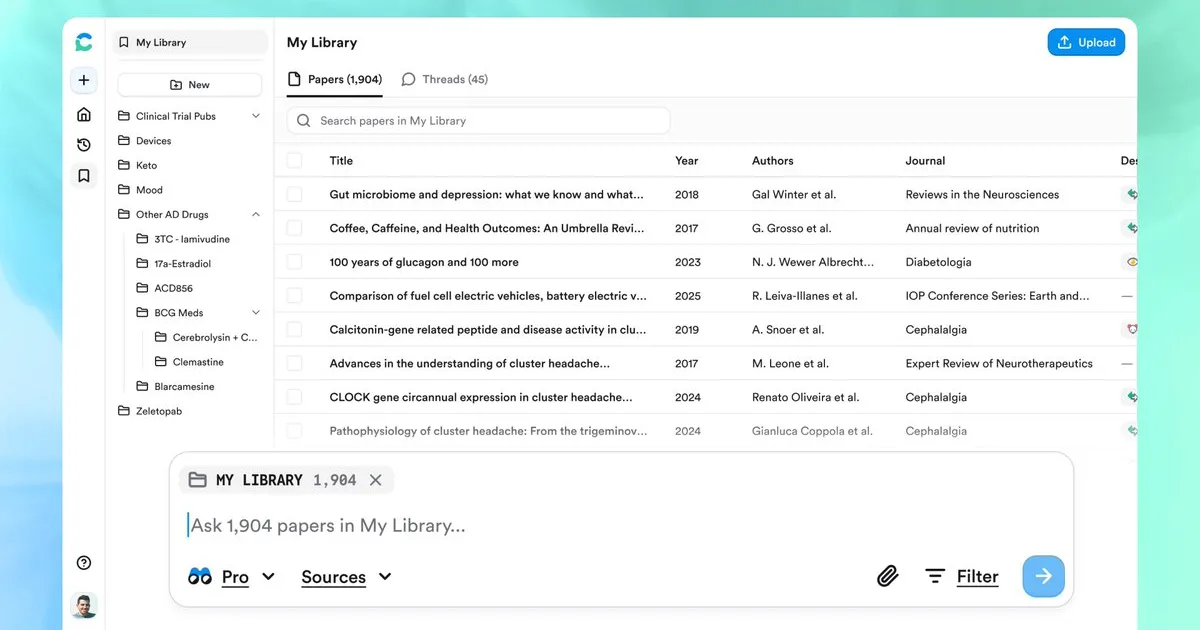The height and width of the screenshot is (630, 1200).
Task: Click folder icon of Clinical Trial Pubs
Action: 124,116
